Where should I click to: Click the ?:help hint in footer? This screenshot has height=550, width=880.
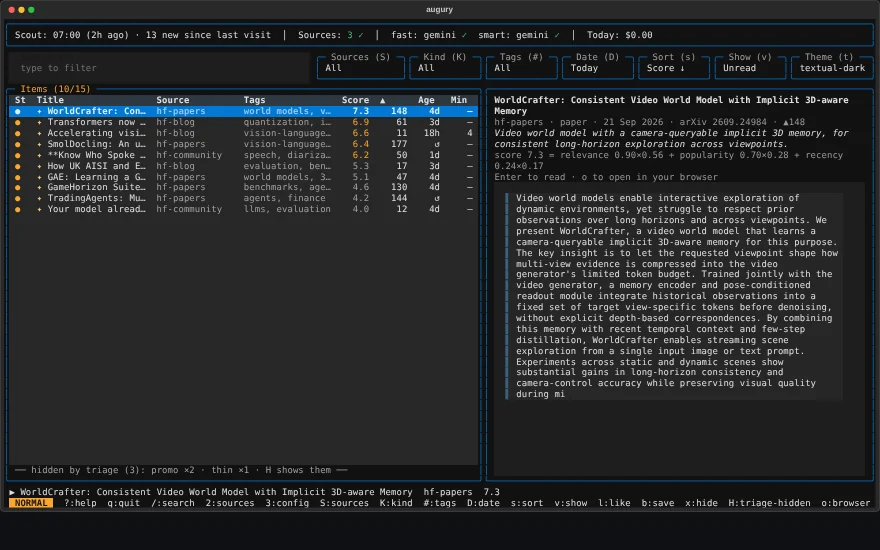pyautogui.click(x=80, y=503)
